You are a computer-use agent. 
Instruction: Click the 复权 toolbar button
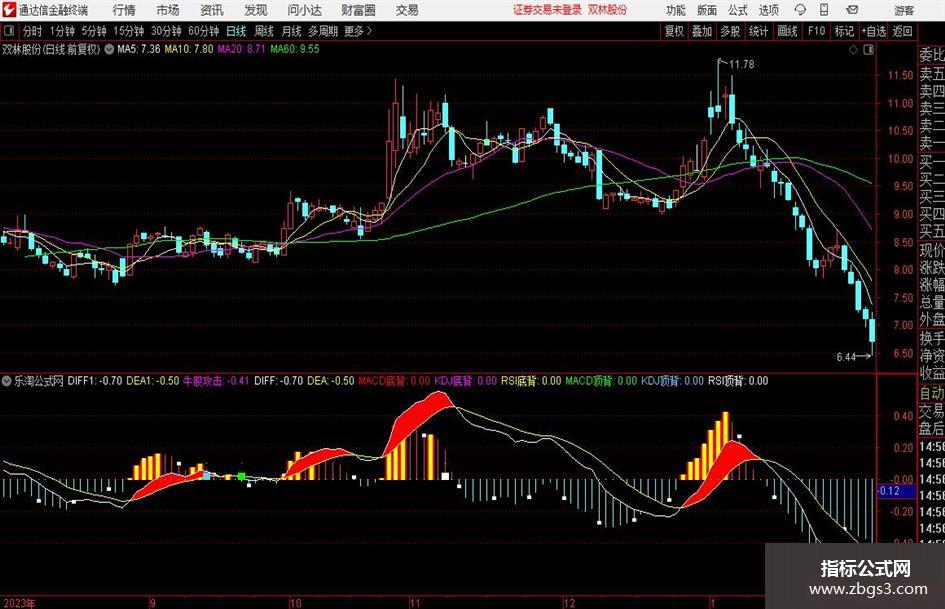(x=674, y=31)
